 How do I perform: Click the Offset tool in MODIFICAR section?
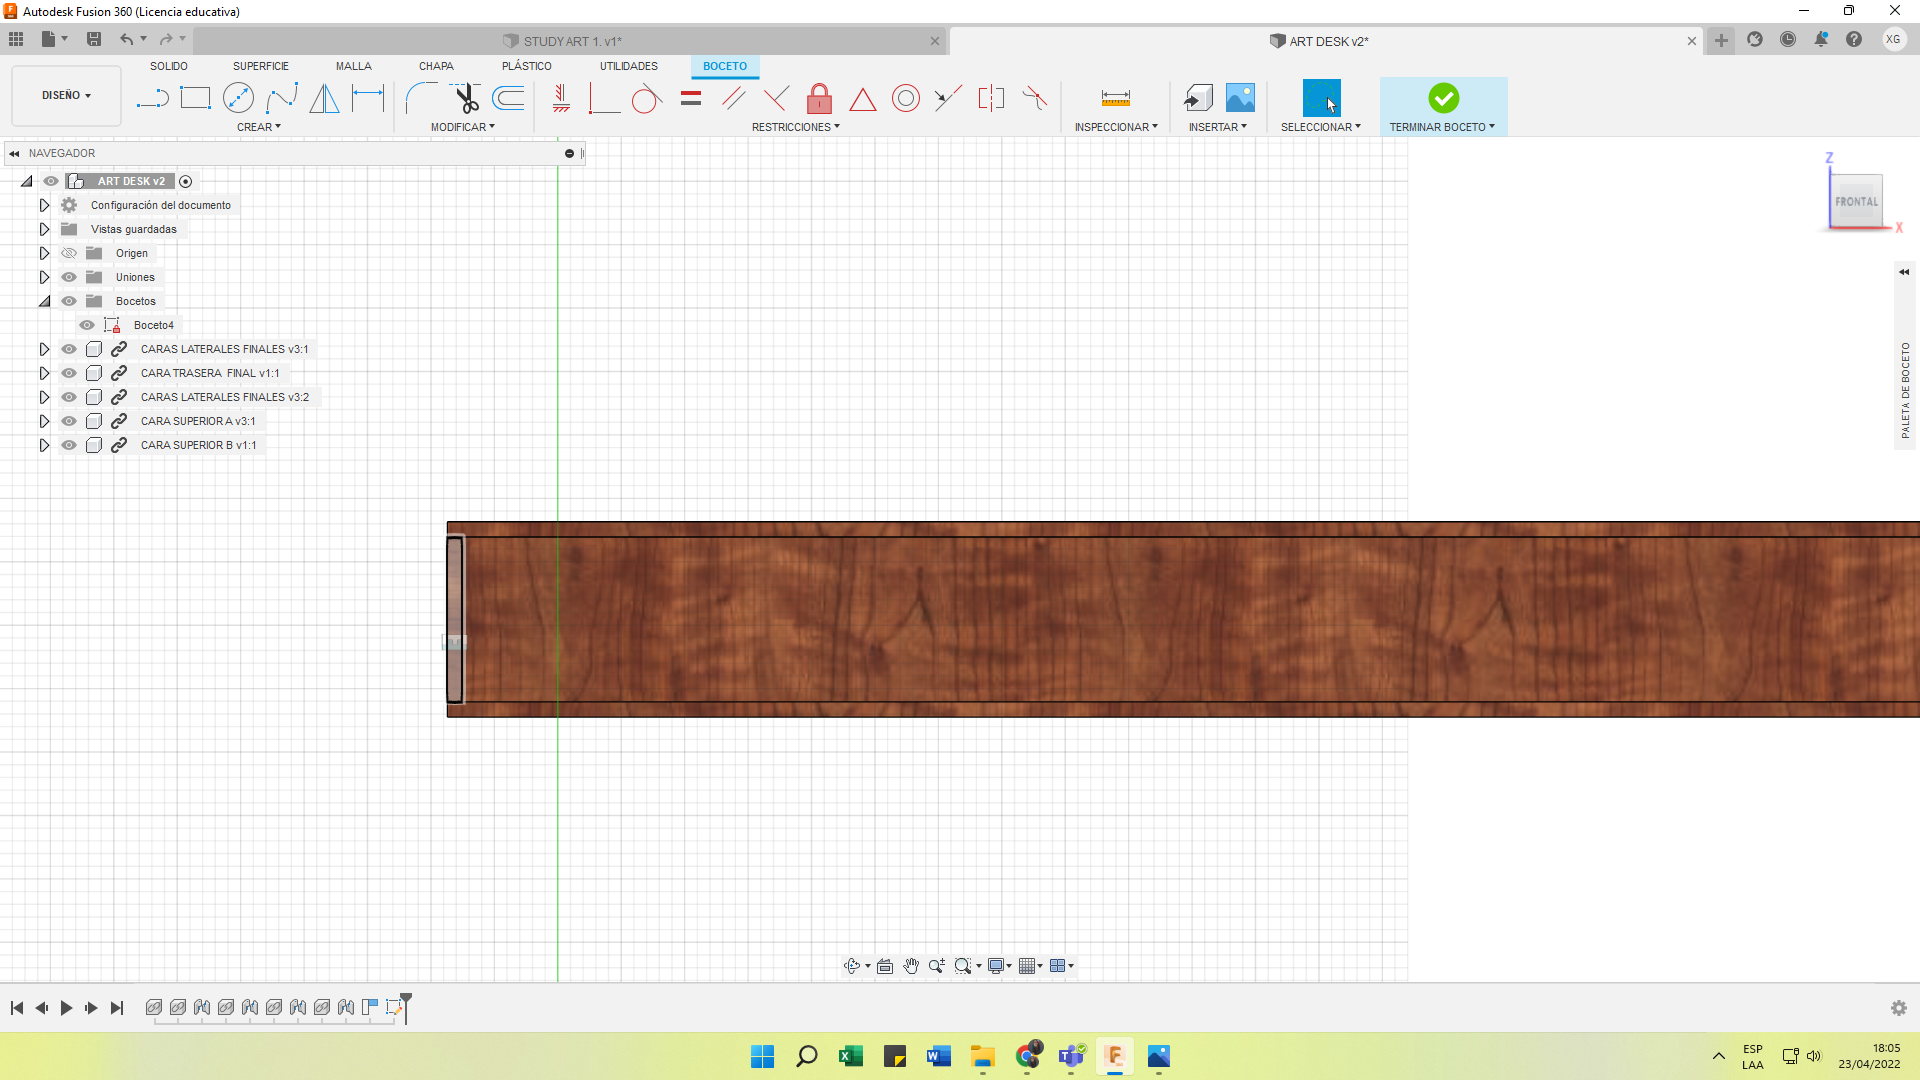509,98
